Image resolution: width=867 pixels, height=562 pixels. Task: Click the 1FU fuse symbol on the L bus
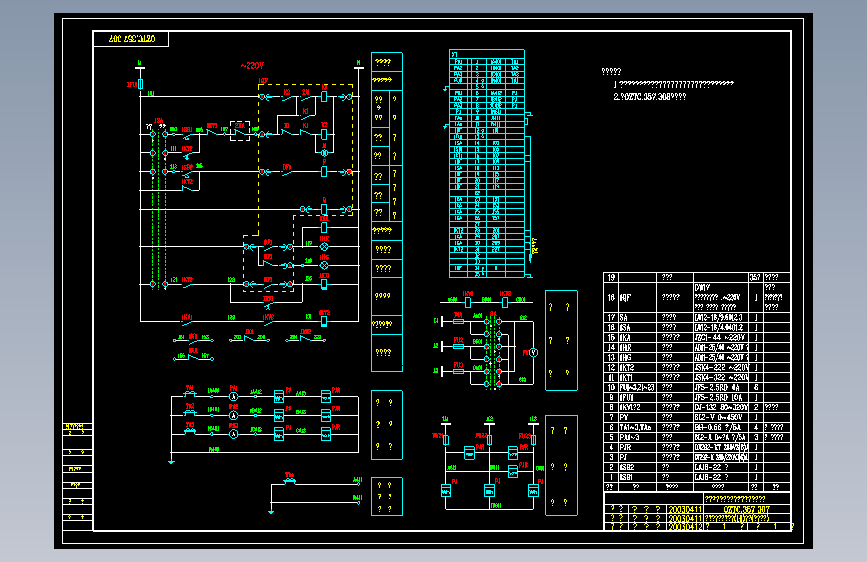coord(140,84)
